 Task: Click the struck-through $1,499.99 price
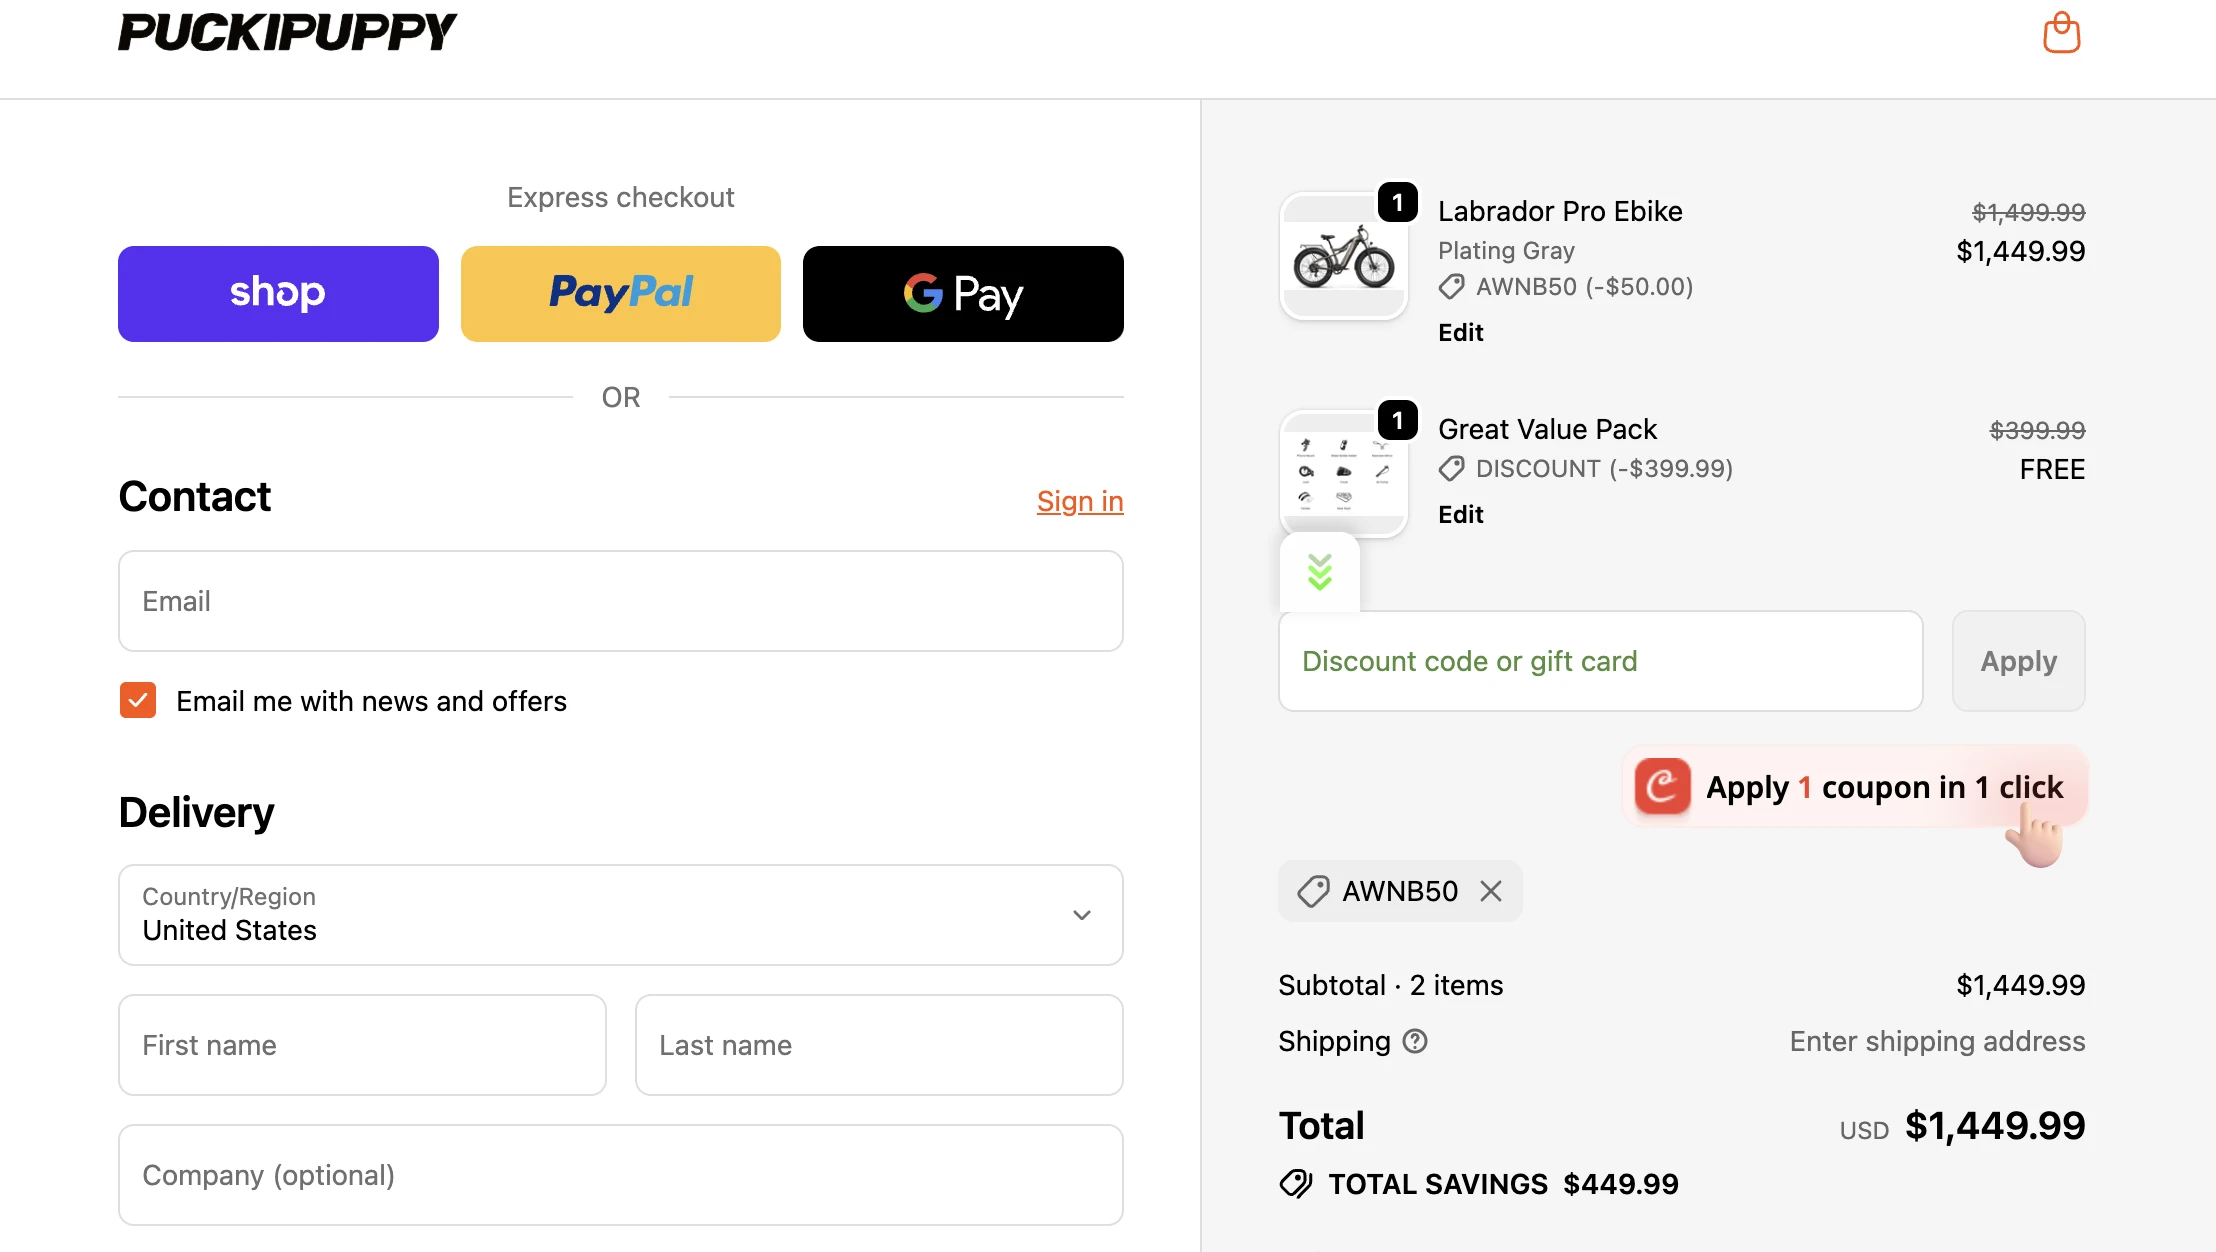pyautogui.click(x=2028, y=212)
